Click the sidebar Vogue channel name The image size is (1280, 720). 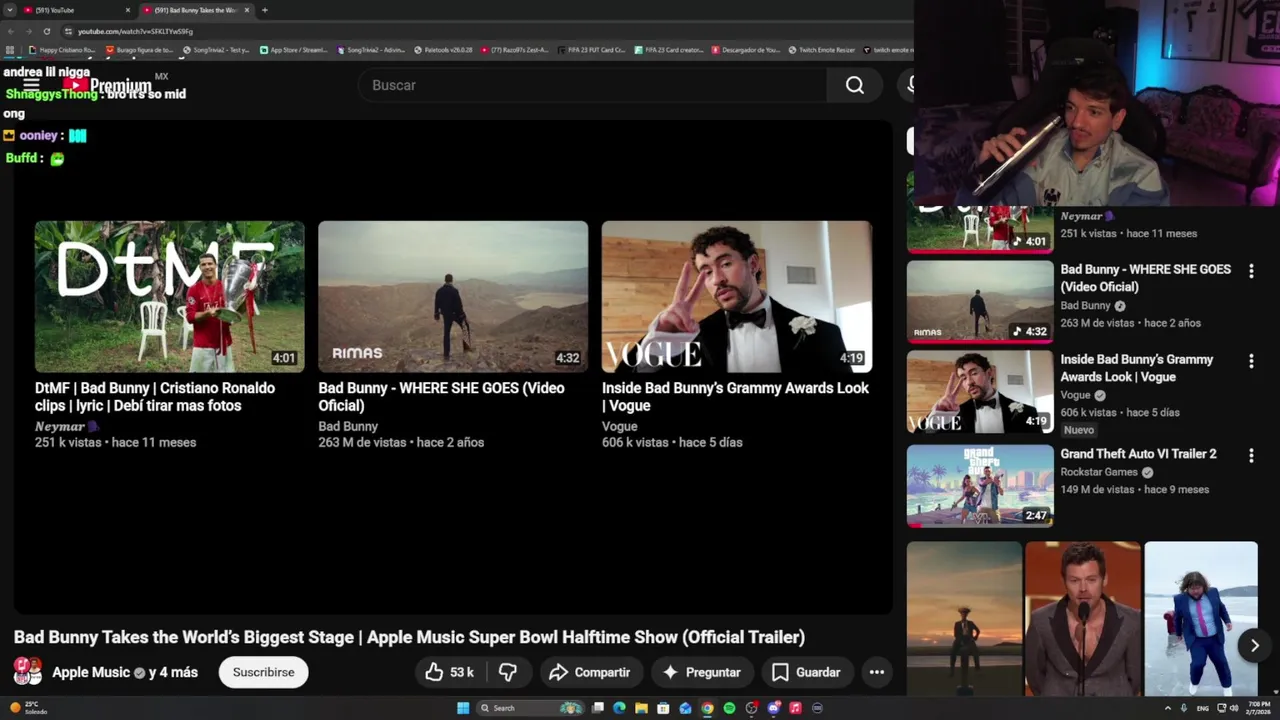pos(1075,395)
